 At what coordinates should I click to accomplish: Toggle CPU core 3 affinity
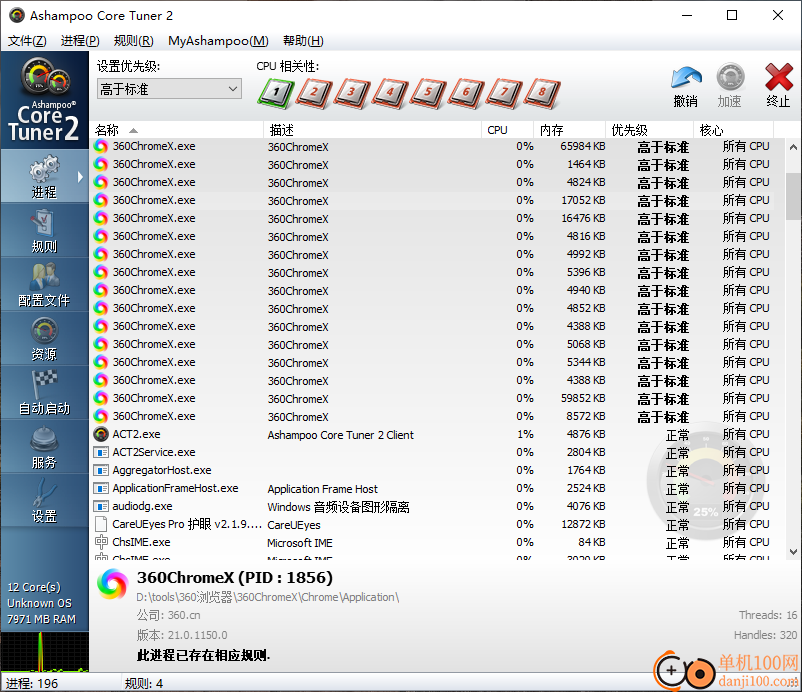tap(352, 93)
